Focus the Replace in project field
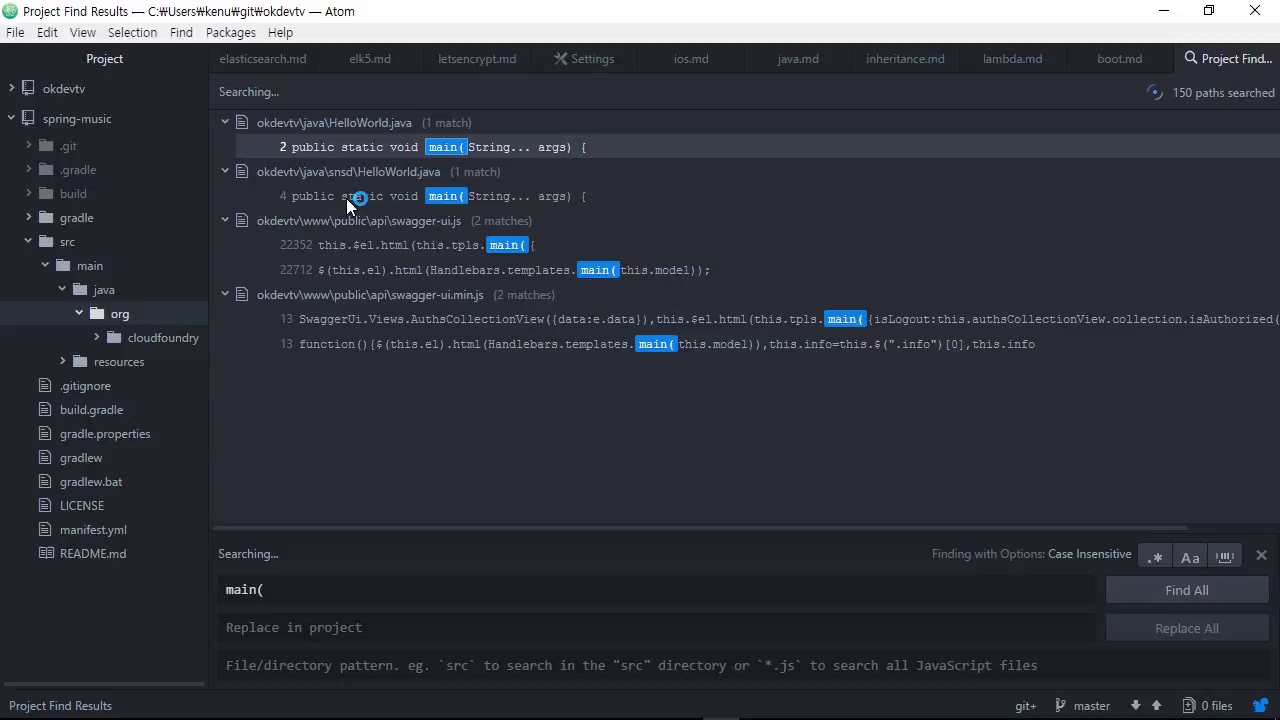This screenshot has width=1280, height=720. (x=656, y=628)
